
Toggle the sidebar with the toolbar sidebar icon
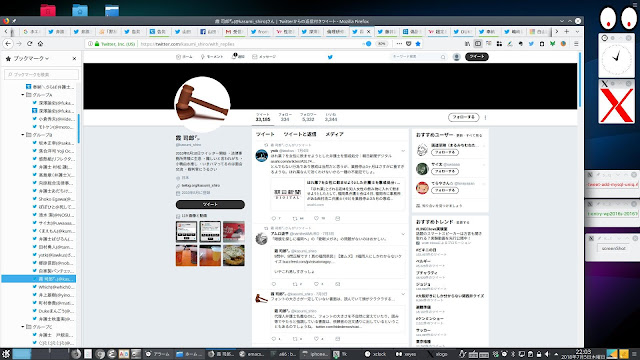[x=478, y=44]
